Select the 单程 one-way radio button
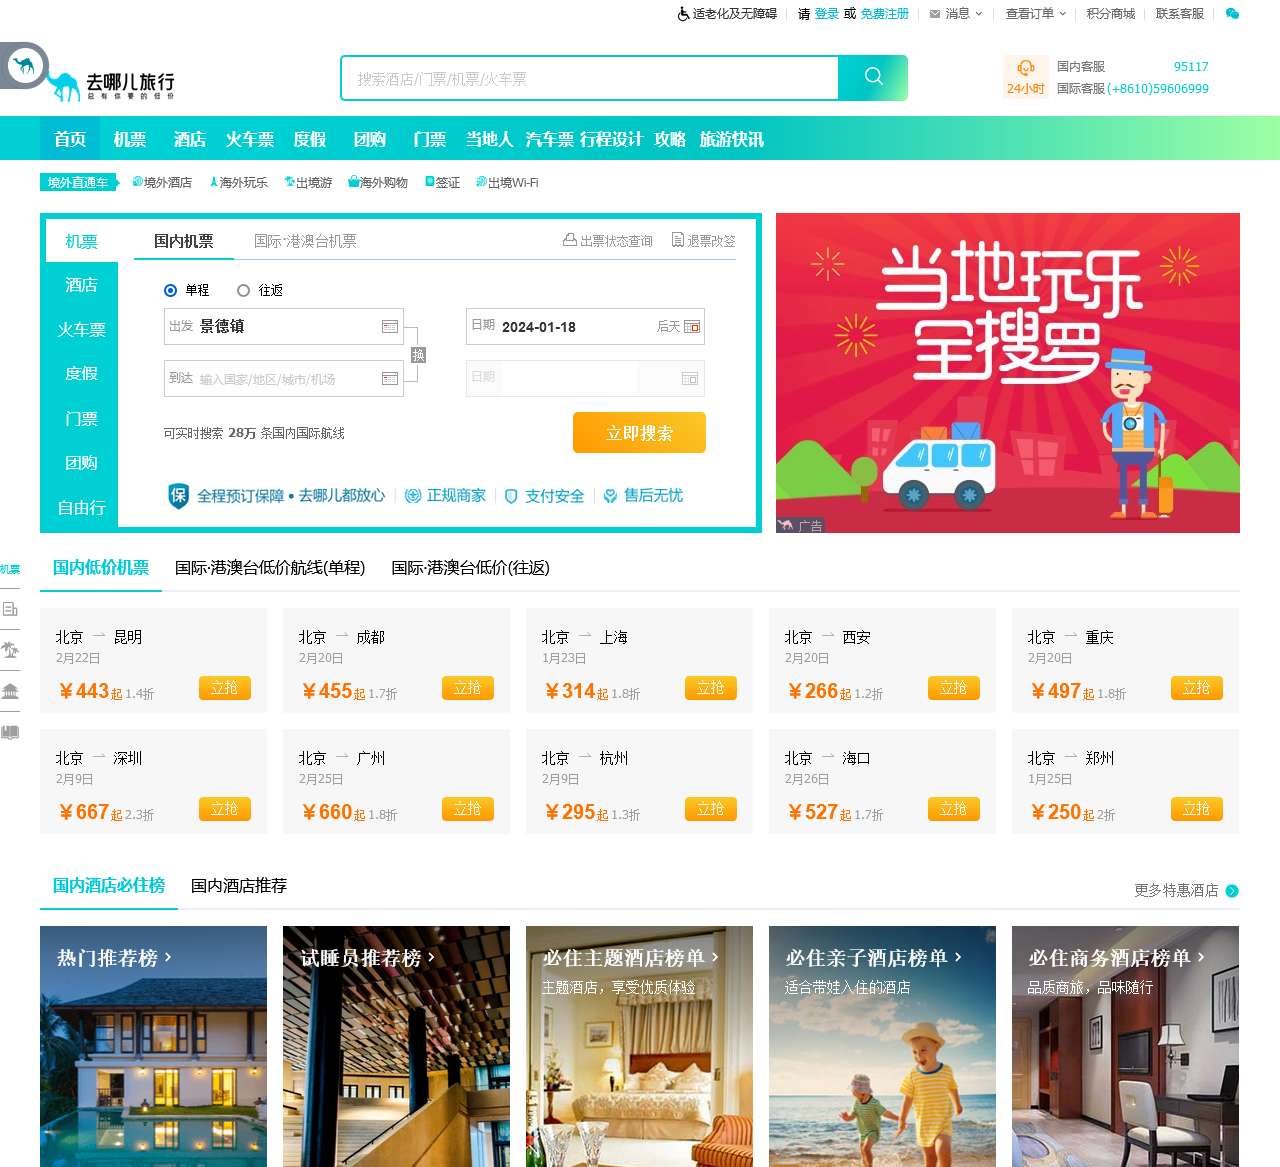The image size is (1280, 1167). coord(170,290)
